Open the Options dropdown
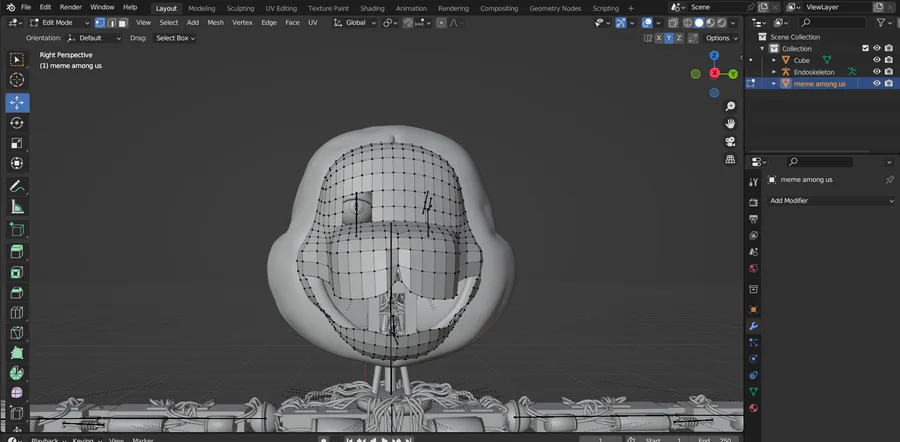 [721, 38]
